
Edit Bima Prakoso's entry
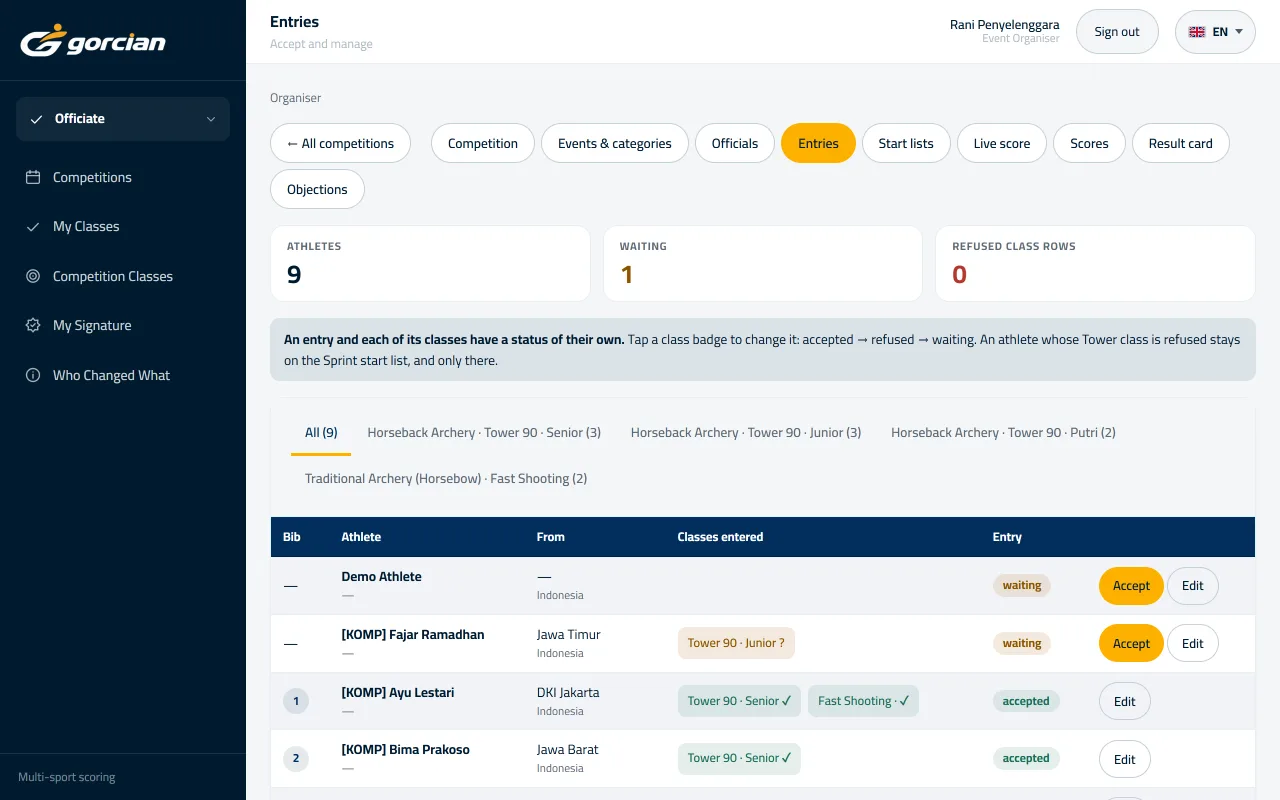(x=1125, y=759)
